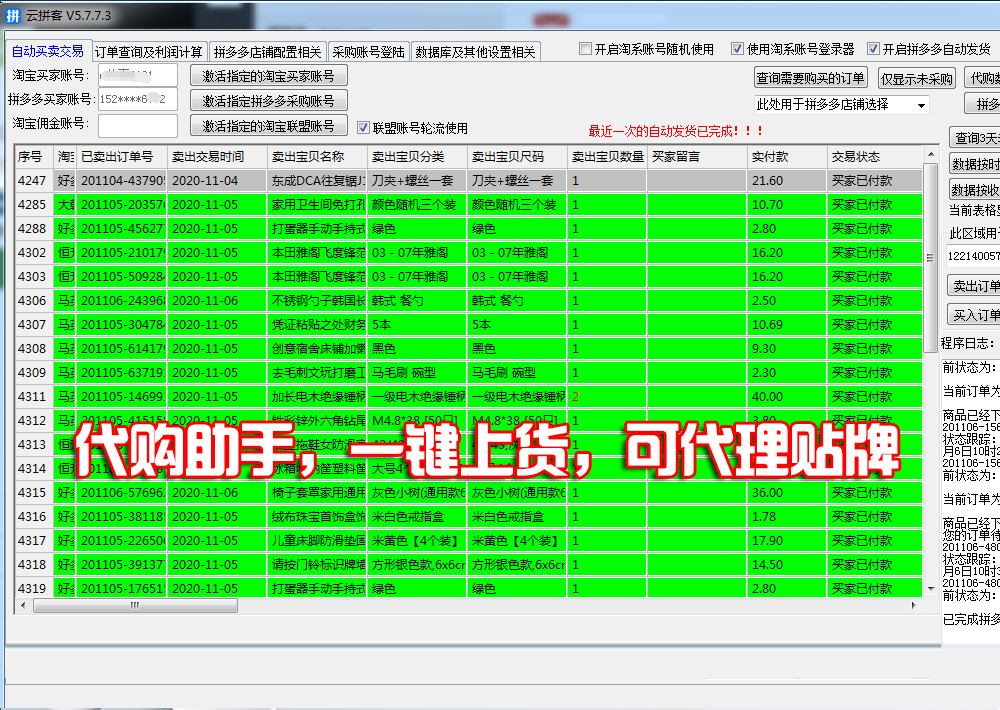Click the 卖出订单 button on right panel

click(x=976, y=286)
